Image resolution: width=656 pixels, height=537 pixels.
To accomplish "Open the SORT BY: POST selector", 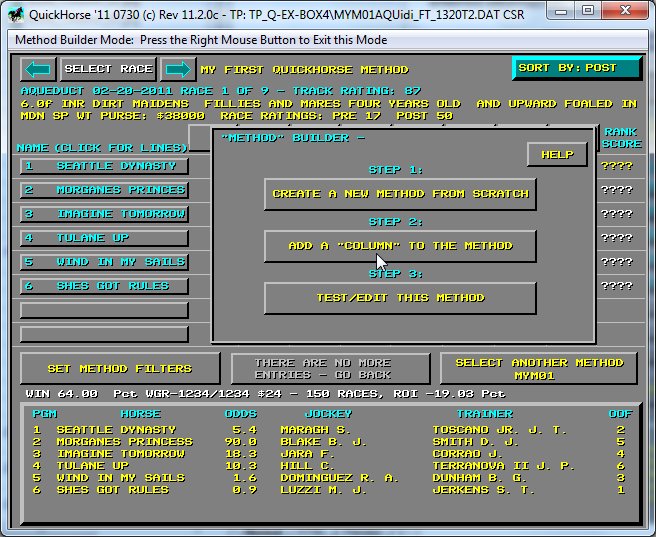I will click(577, 68).
